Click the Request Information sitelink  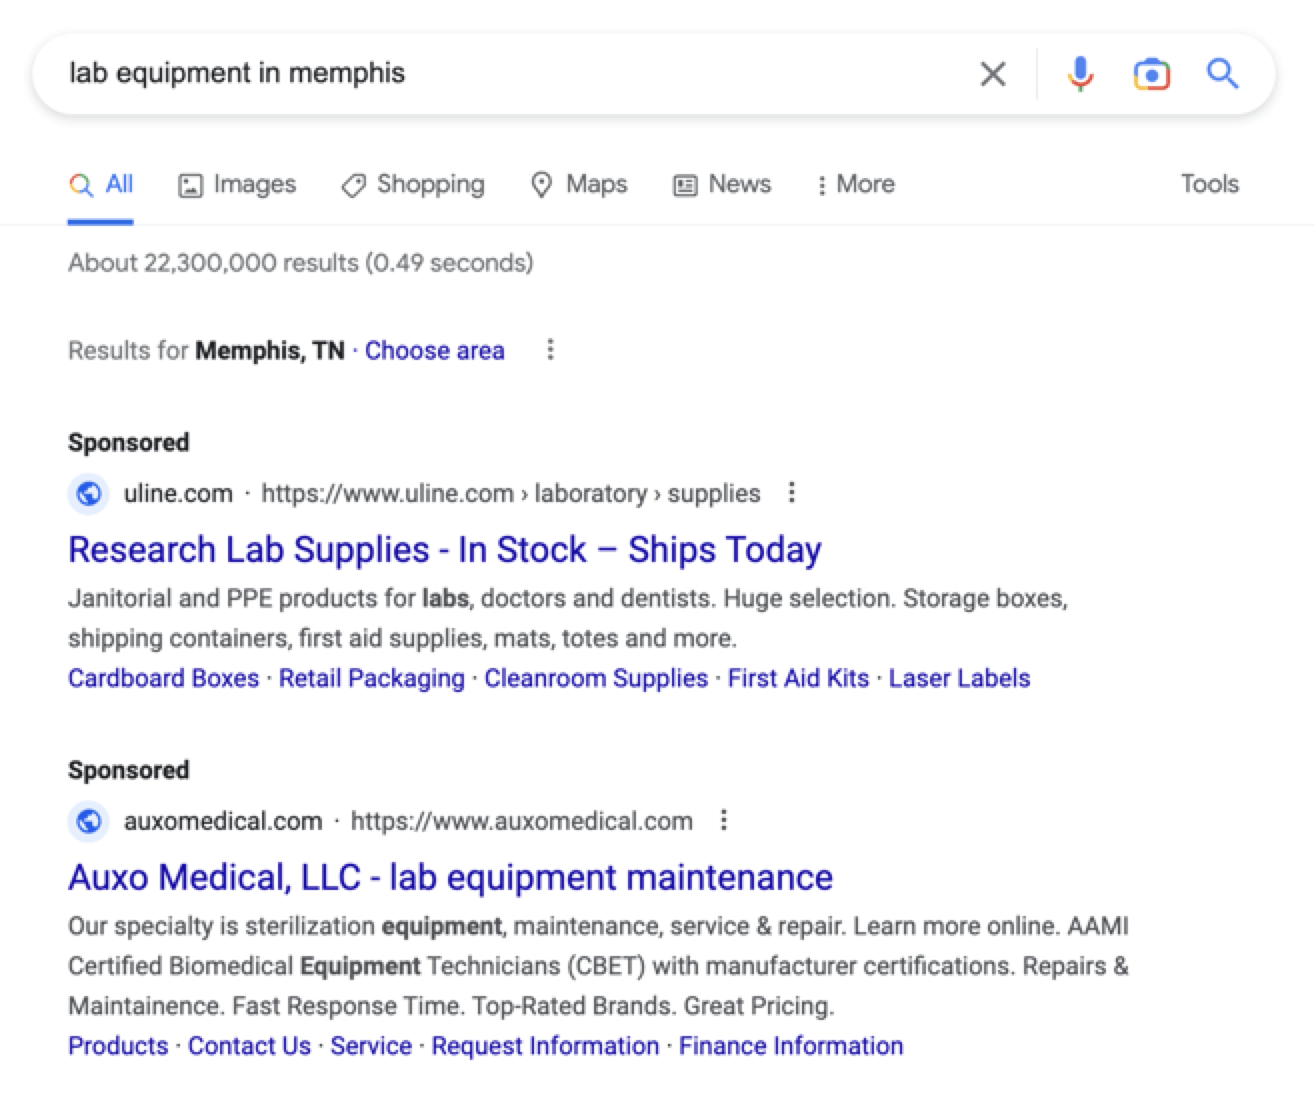coord(545,1046)
